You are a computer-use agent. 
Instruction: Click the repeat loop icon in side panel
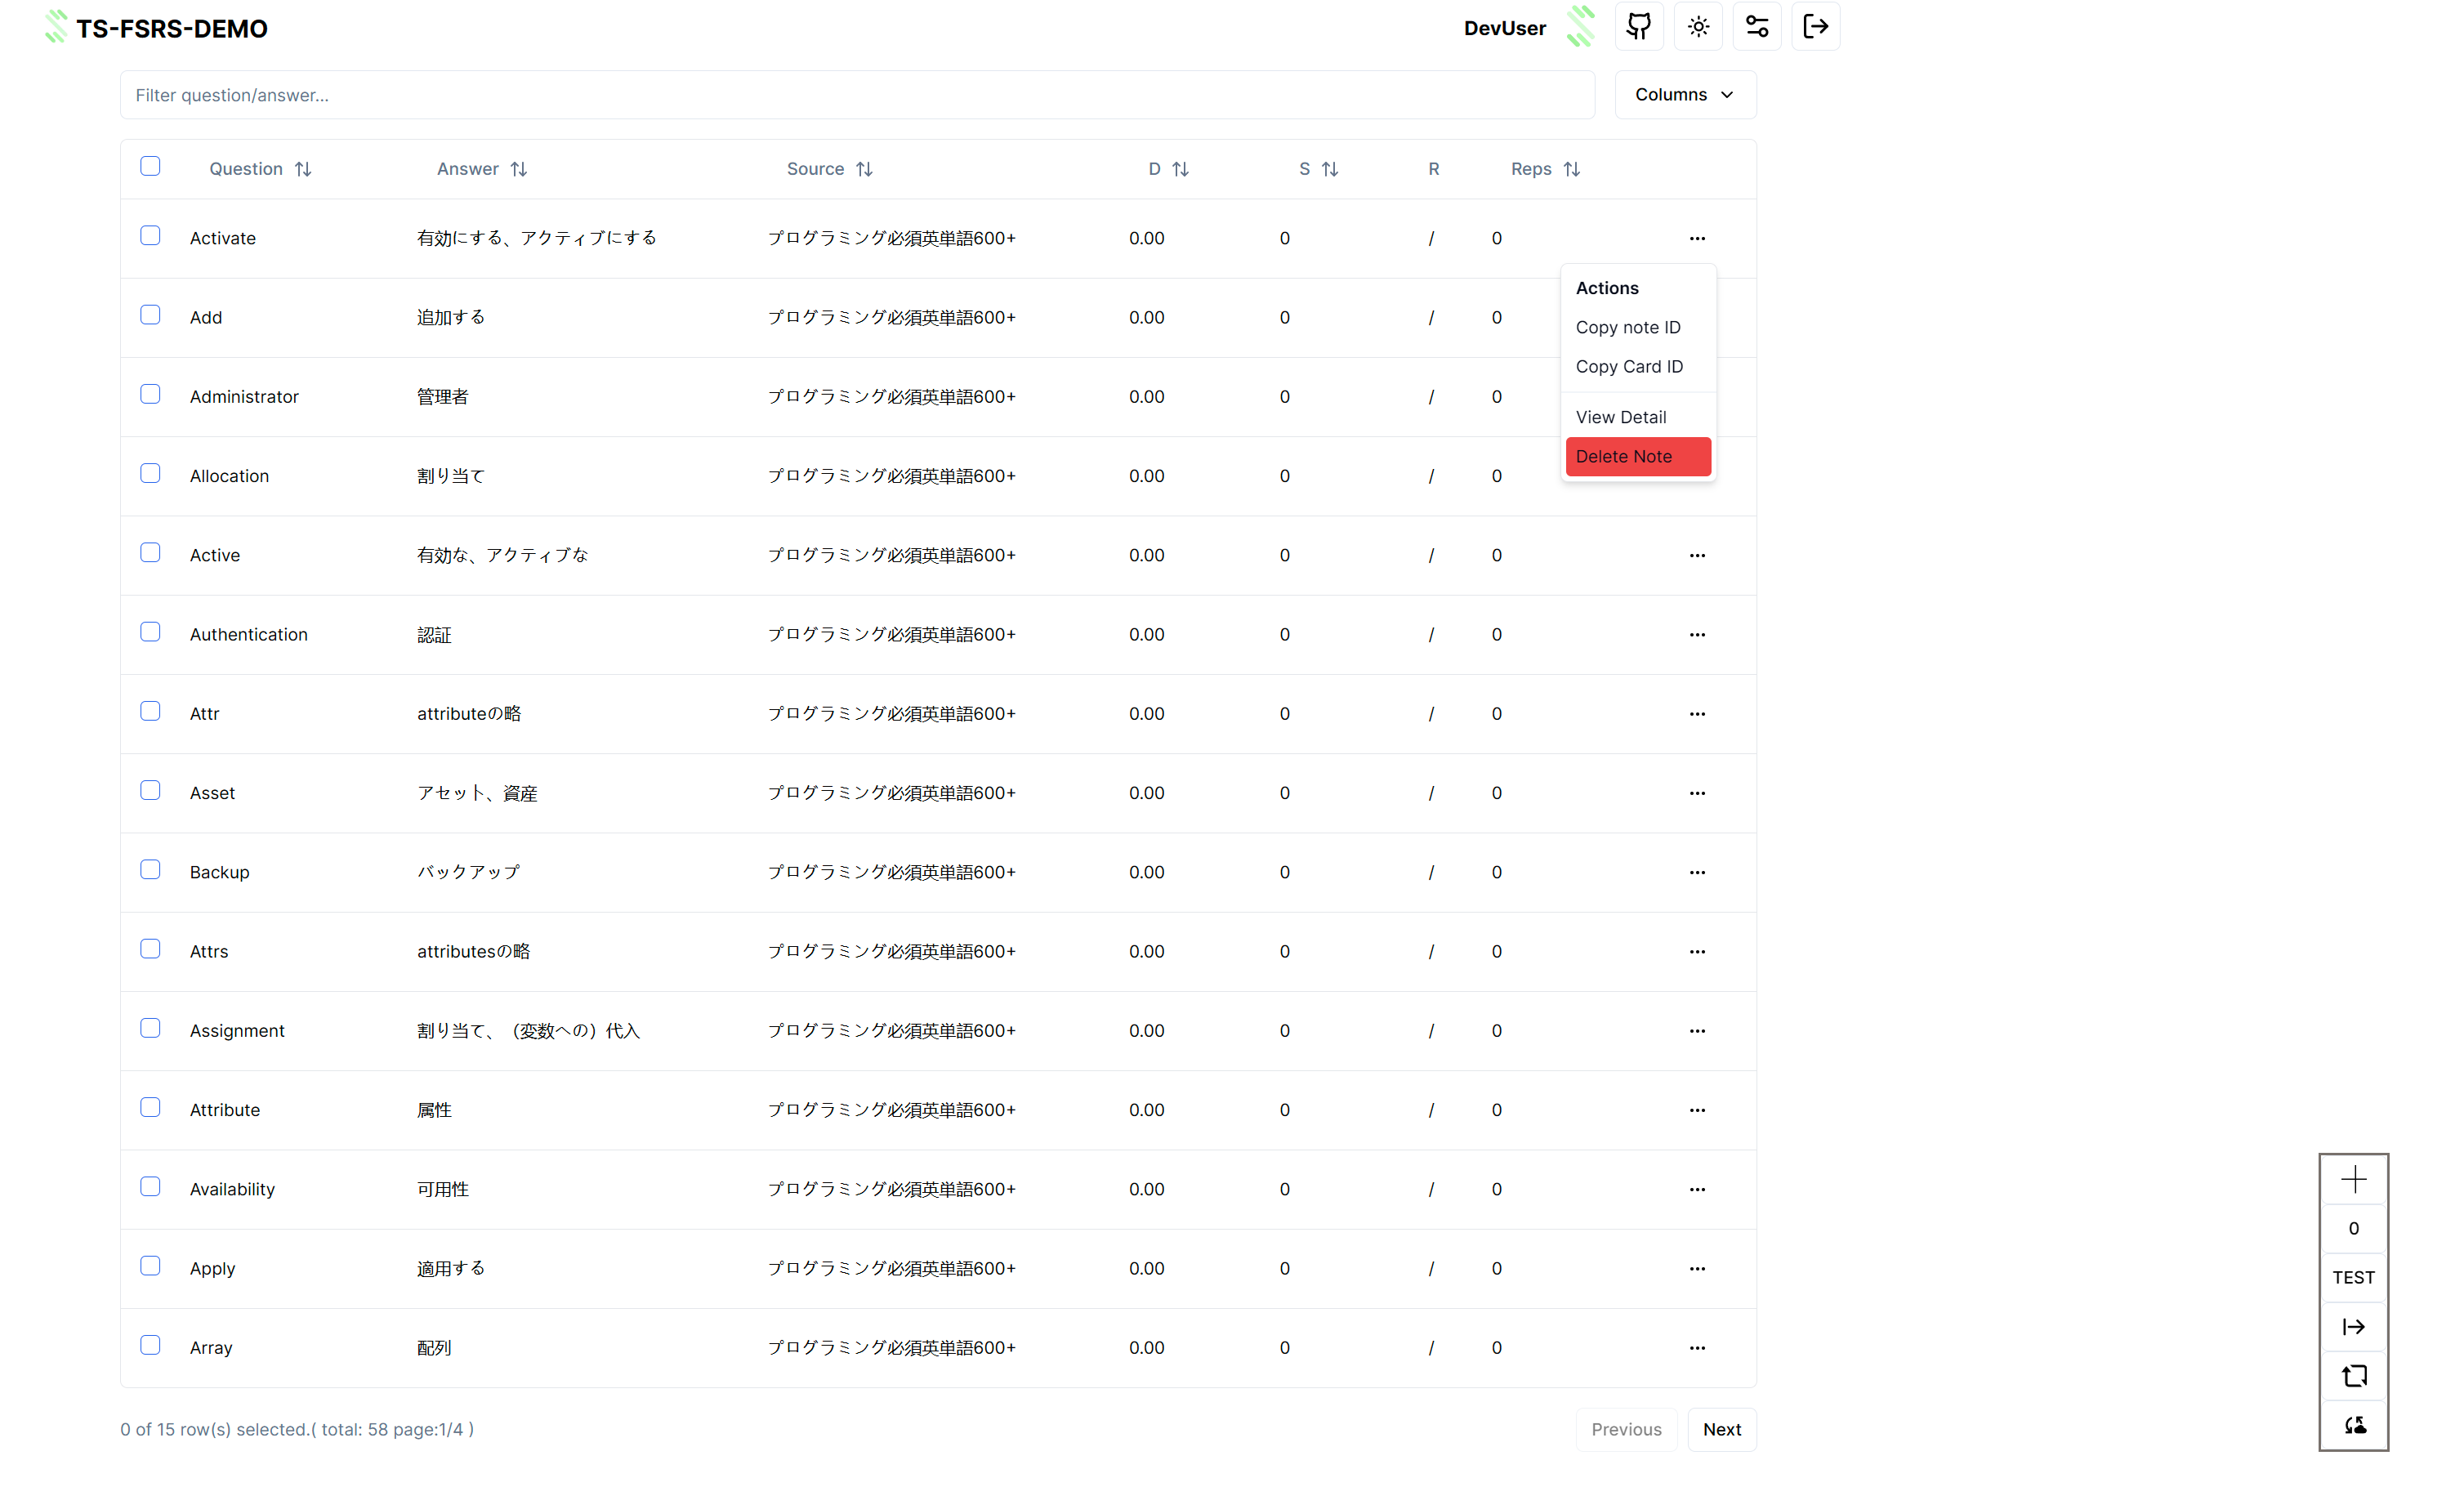click(x=2353, y=1375)
